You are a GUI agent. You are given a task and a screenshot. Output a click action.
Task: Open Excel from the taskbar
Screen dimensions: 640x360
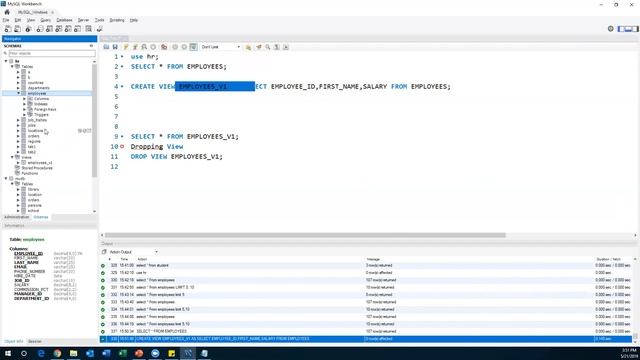[122, 353]
